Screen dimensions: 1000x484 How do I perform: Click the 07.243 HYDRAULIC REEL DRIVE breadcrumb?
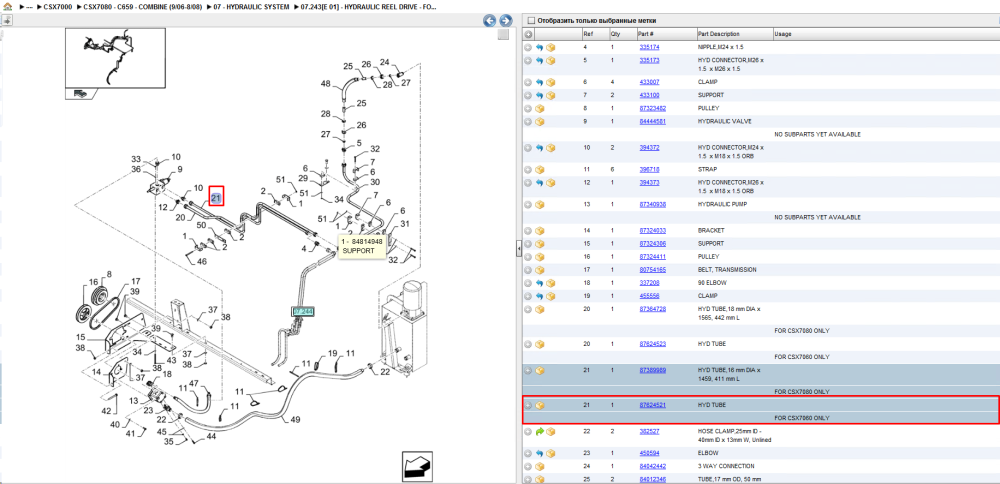coord(367,6)
